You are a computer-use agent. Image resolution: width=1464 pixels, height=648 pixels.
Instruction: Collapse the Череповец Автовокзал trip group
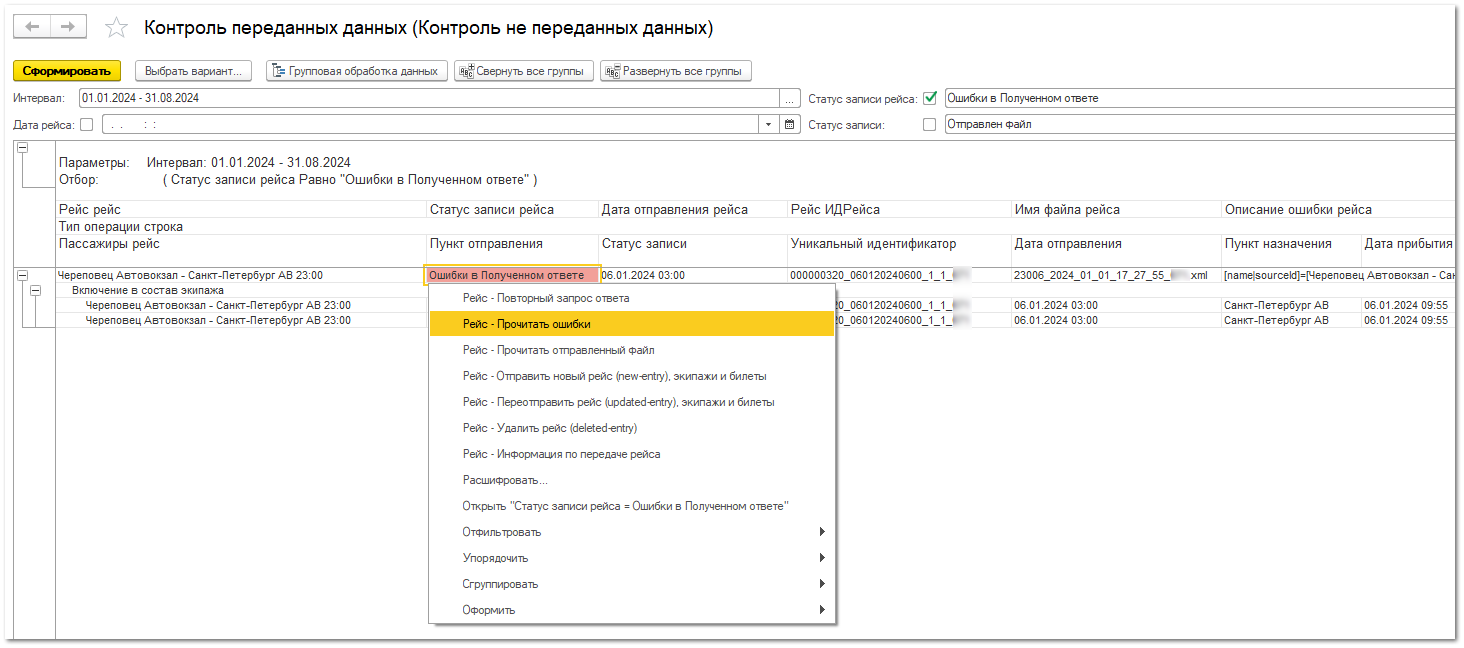coord(22,275)
